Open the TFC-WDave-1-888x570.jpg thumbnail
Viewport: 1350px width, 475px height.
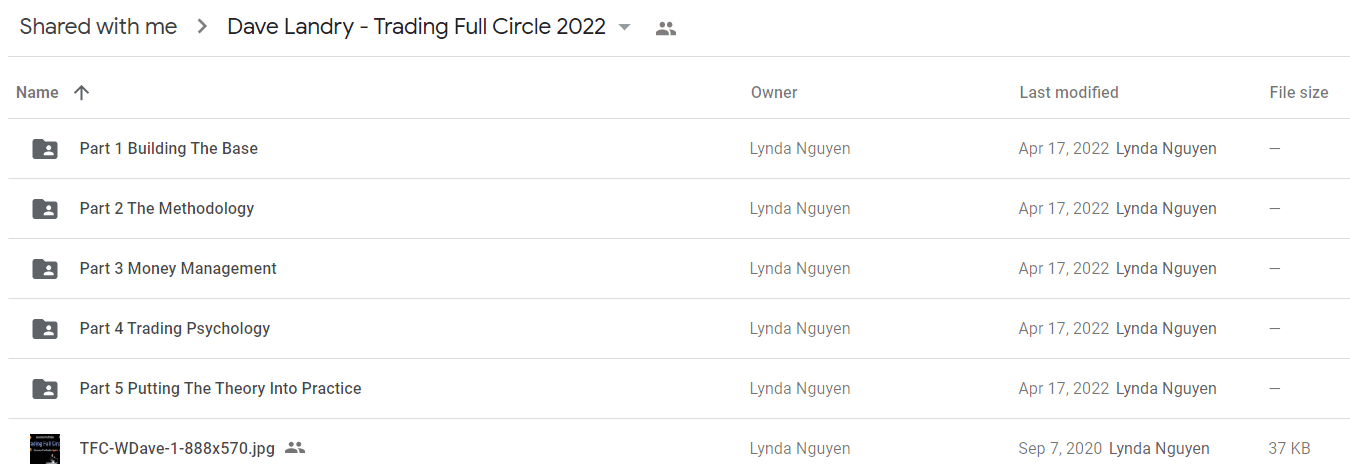tap(45, 449)
